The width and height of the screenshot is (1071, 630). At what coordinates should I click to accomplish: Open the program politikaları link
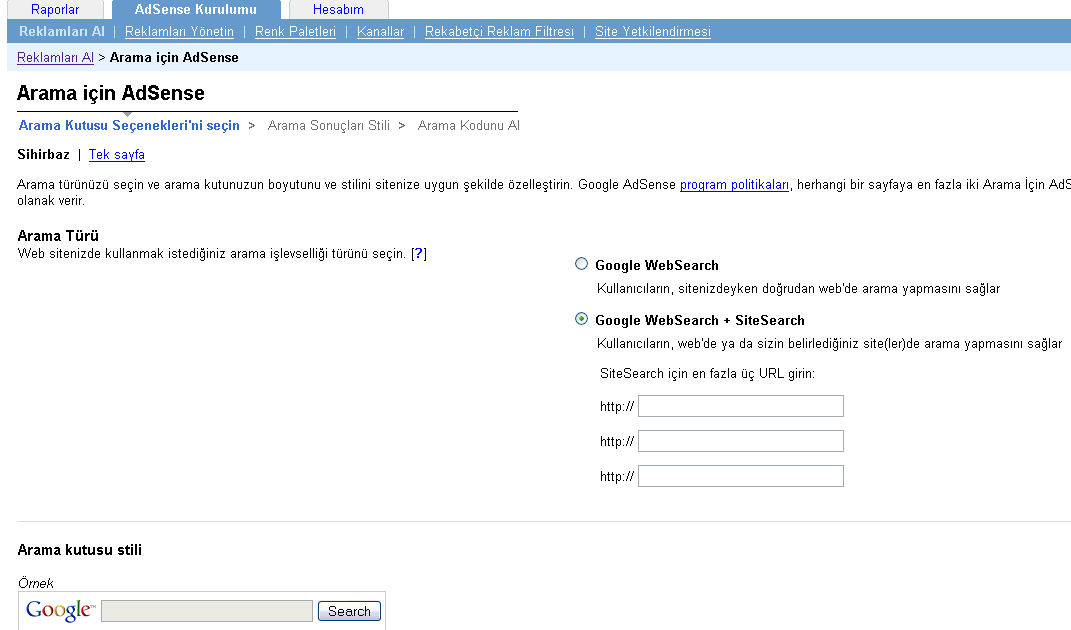point(734,184)
